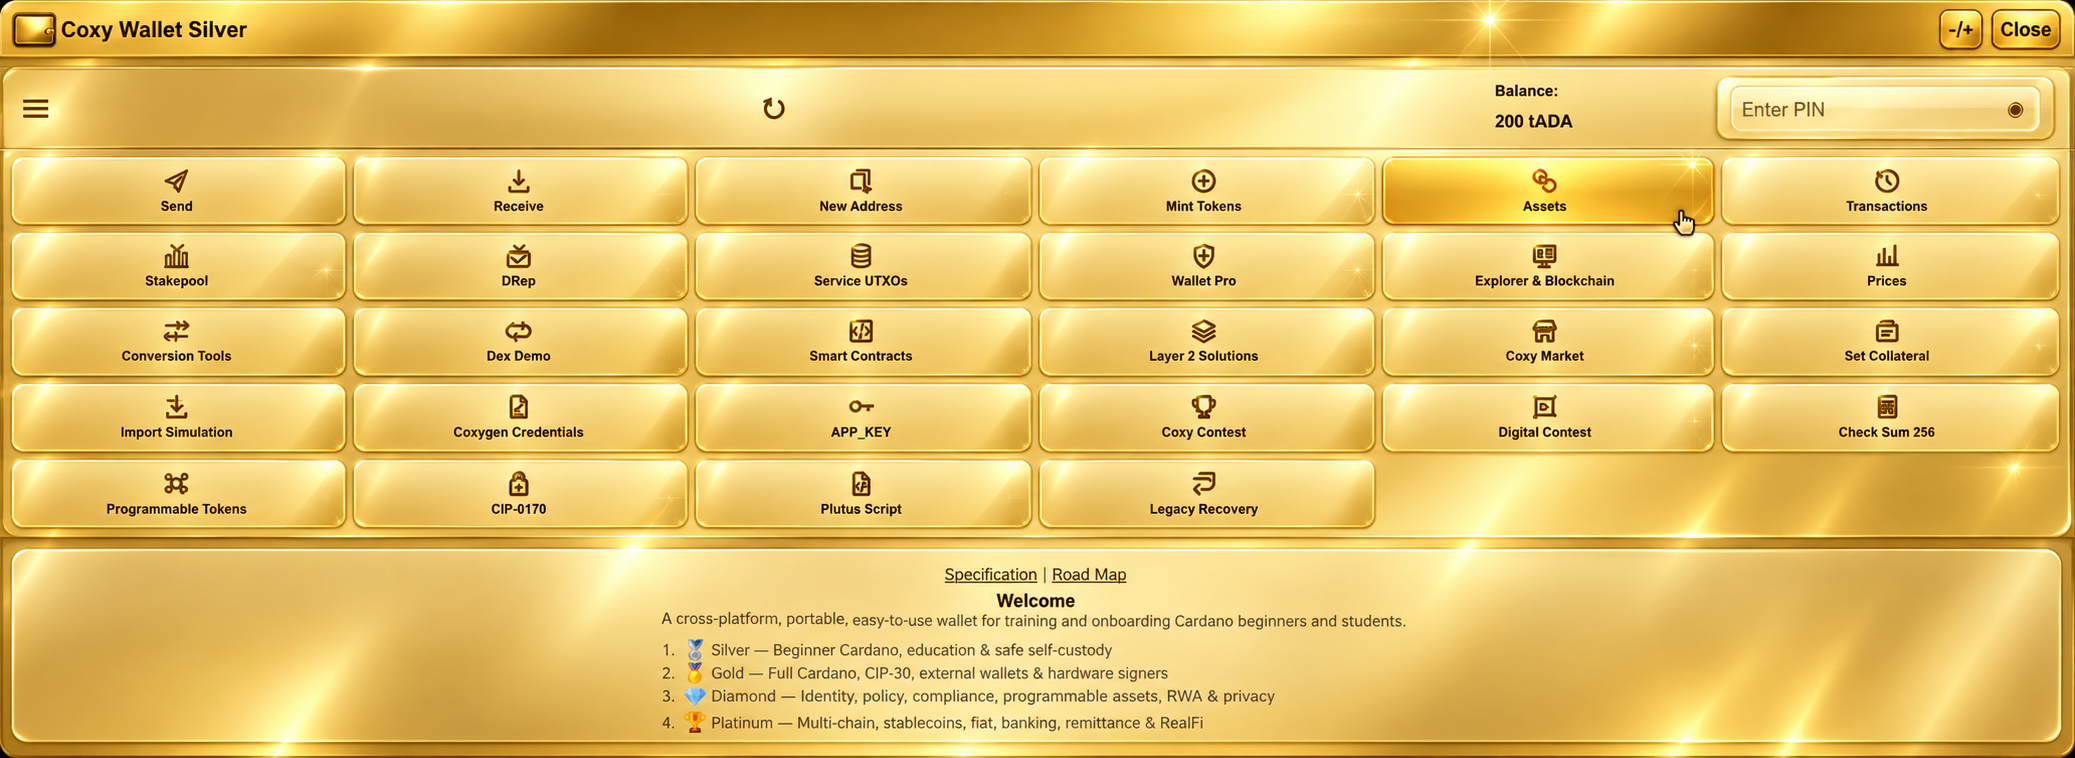This screenshot has height=758, width=2075.
Task: Open DRep
Action: click(520, 266)
